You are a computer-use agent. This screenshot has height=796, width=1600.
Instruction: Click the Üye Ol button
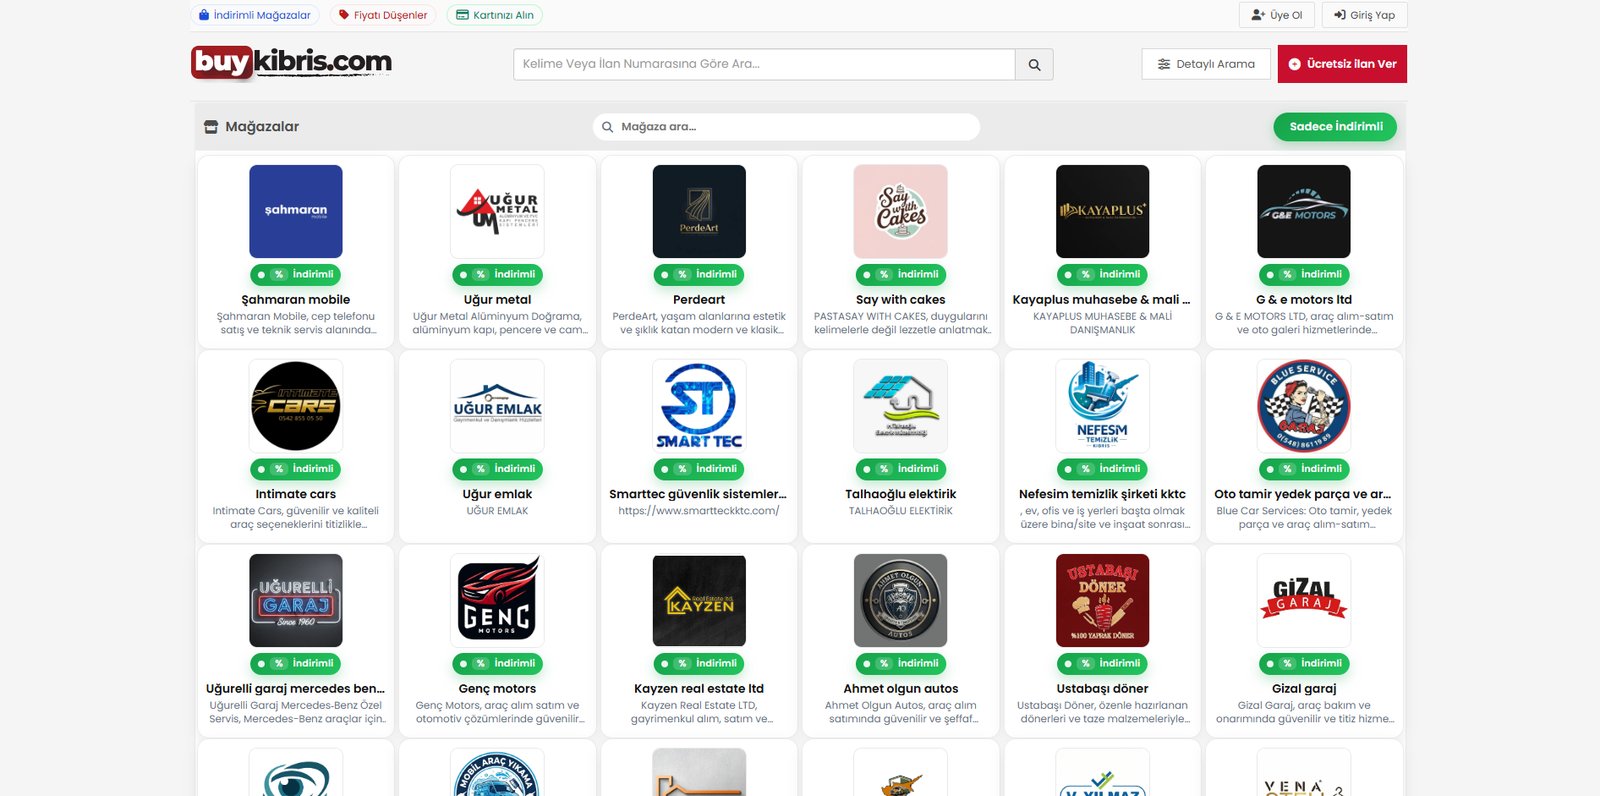(1277, 15)
